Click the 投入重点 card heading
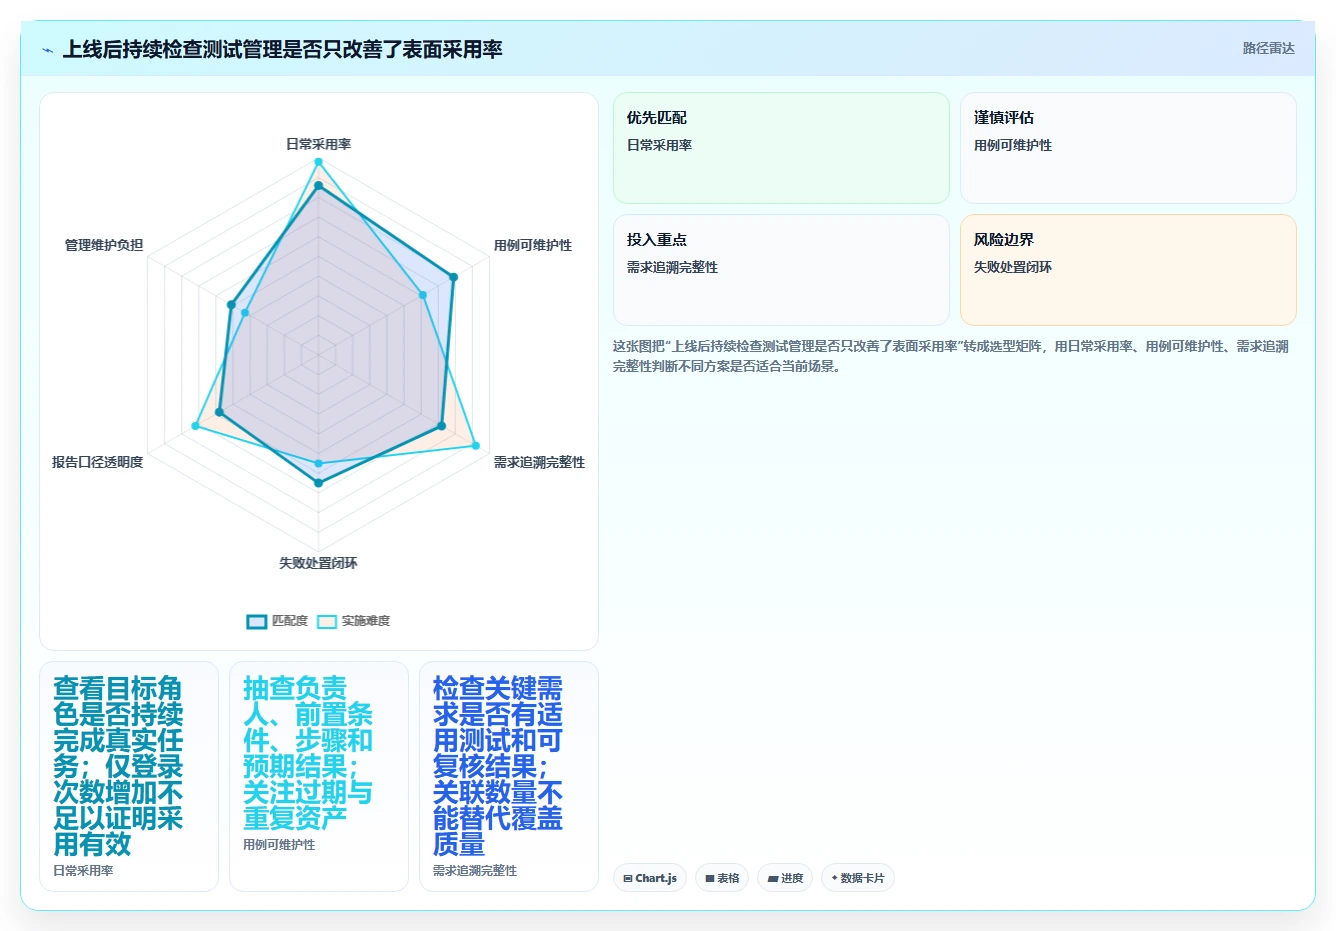 (656, 240)
